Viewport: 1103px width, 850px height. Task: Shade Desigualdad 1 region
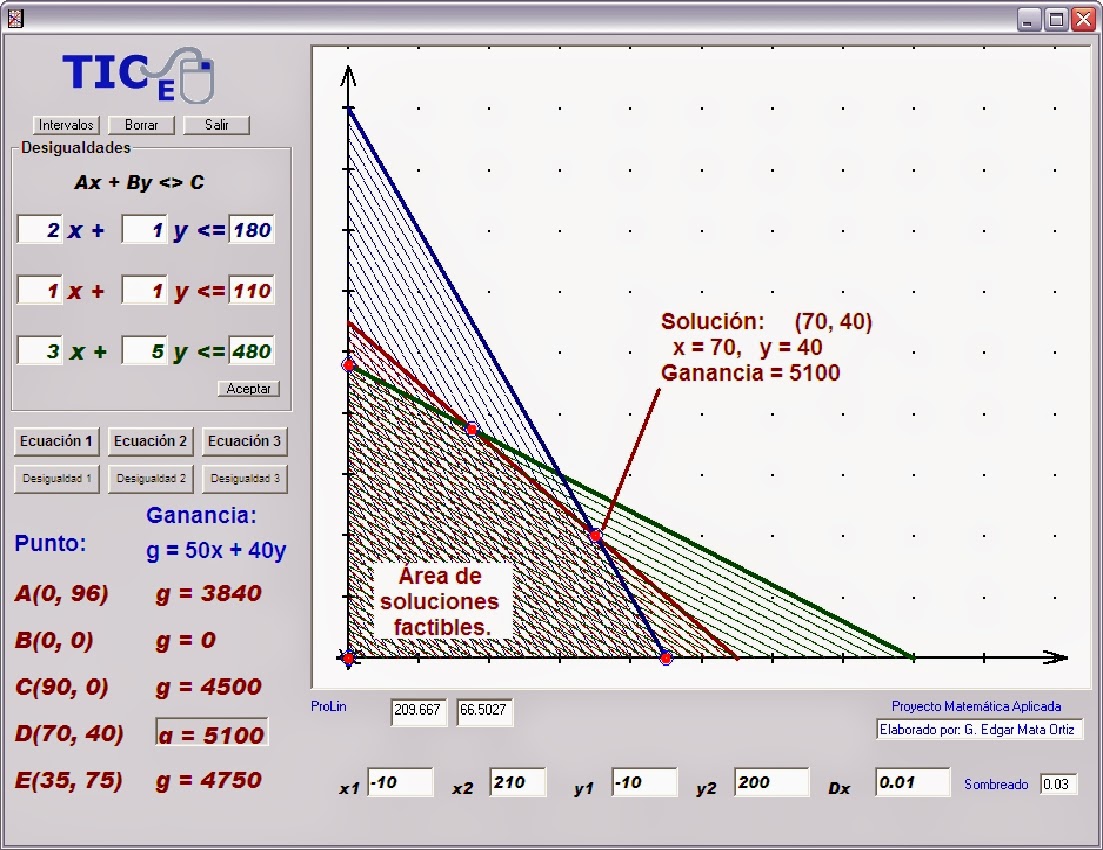tap(56, 479)
